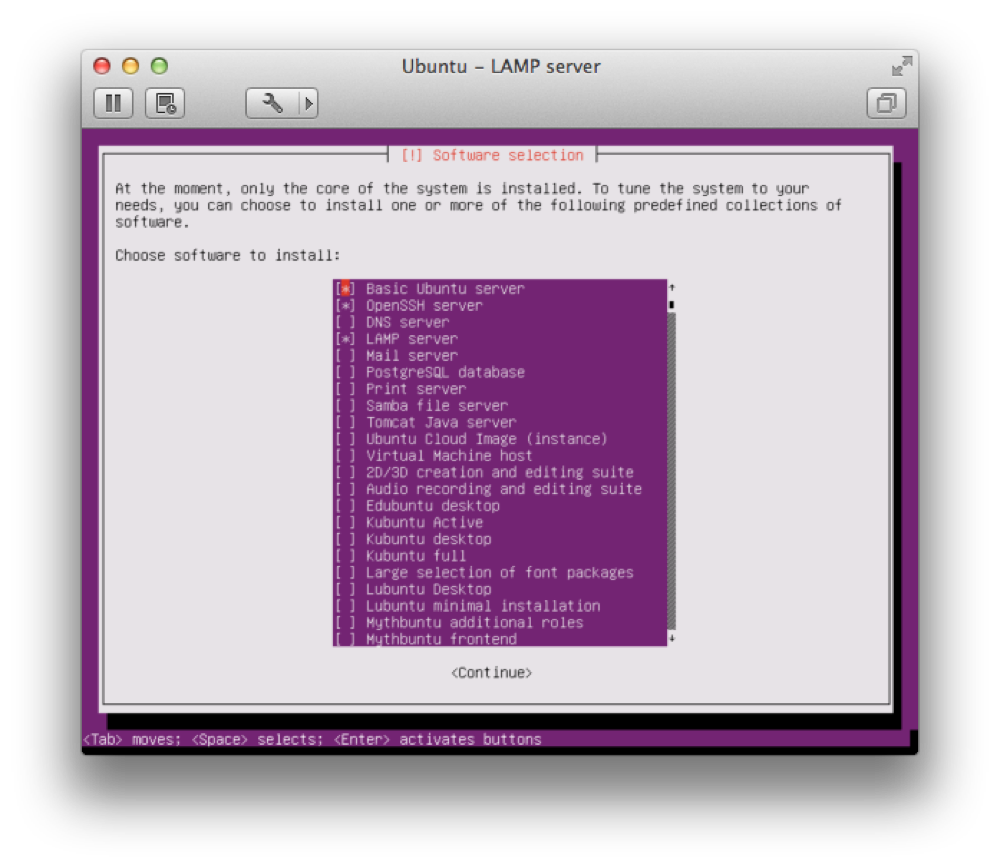
Task: Take a snapshot of the VM
Action: tap(165, 103)
